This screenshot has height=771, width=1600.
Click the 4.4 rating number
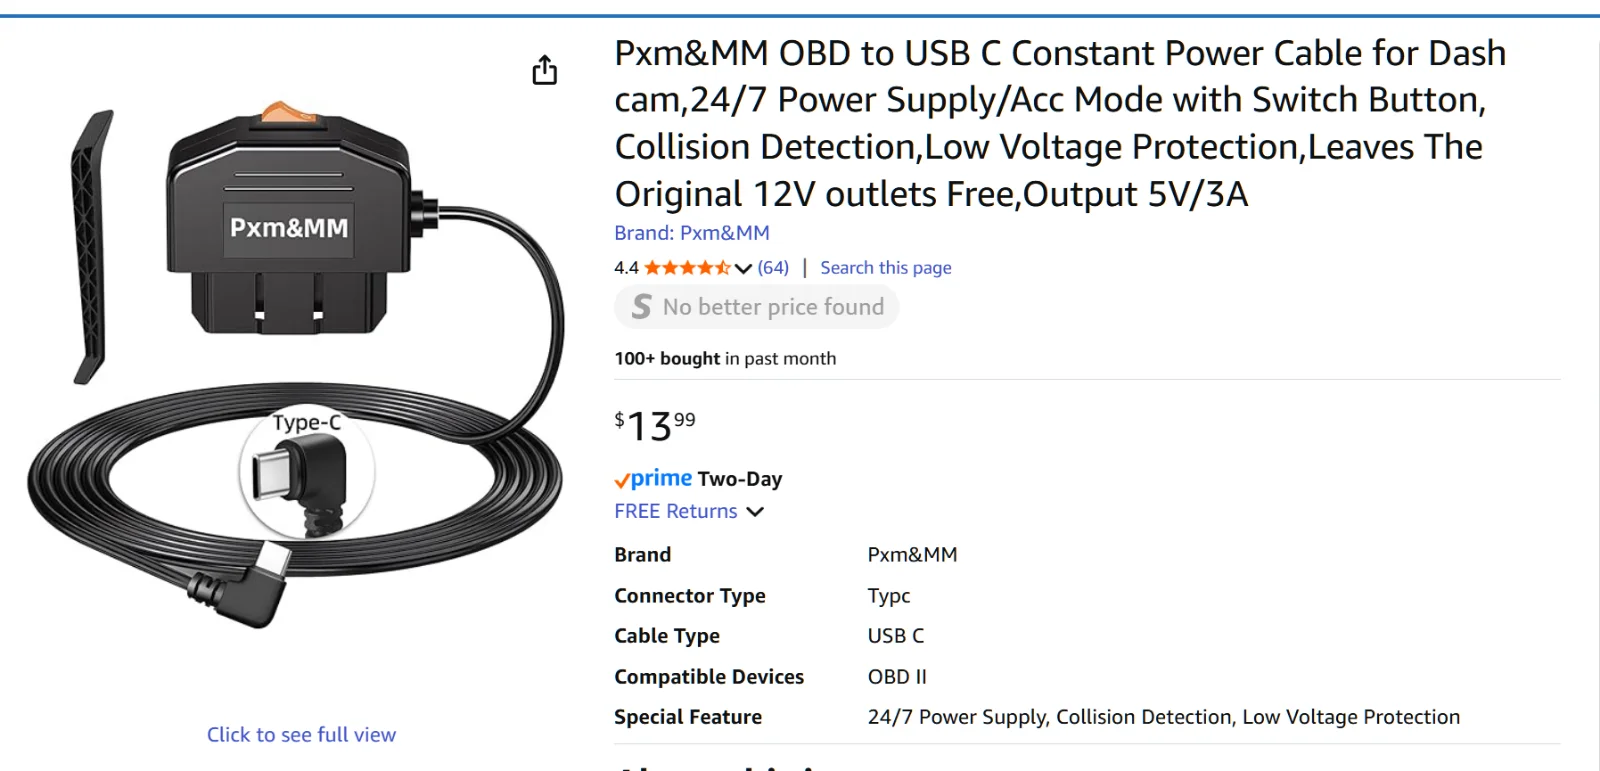(x=626, y=268)
